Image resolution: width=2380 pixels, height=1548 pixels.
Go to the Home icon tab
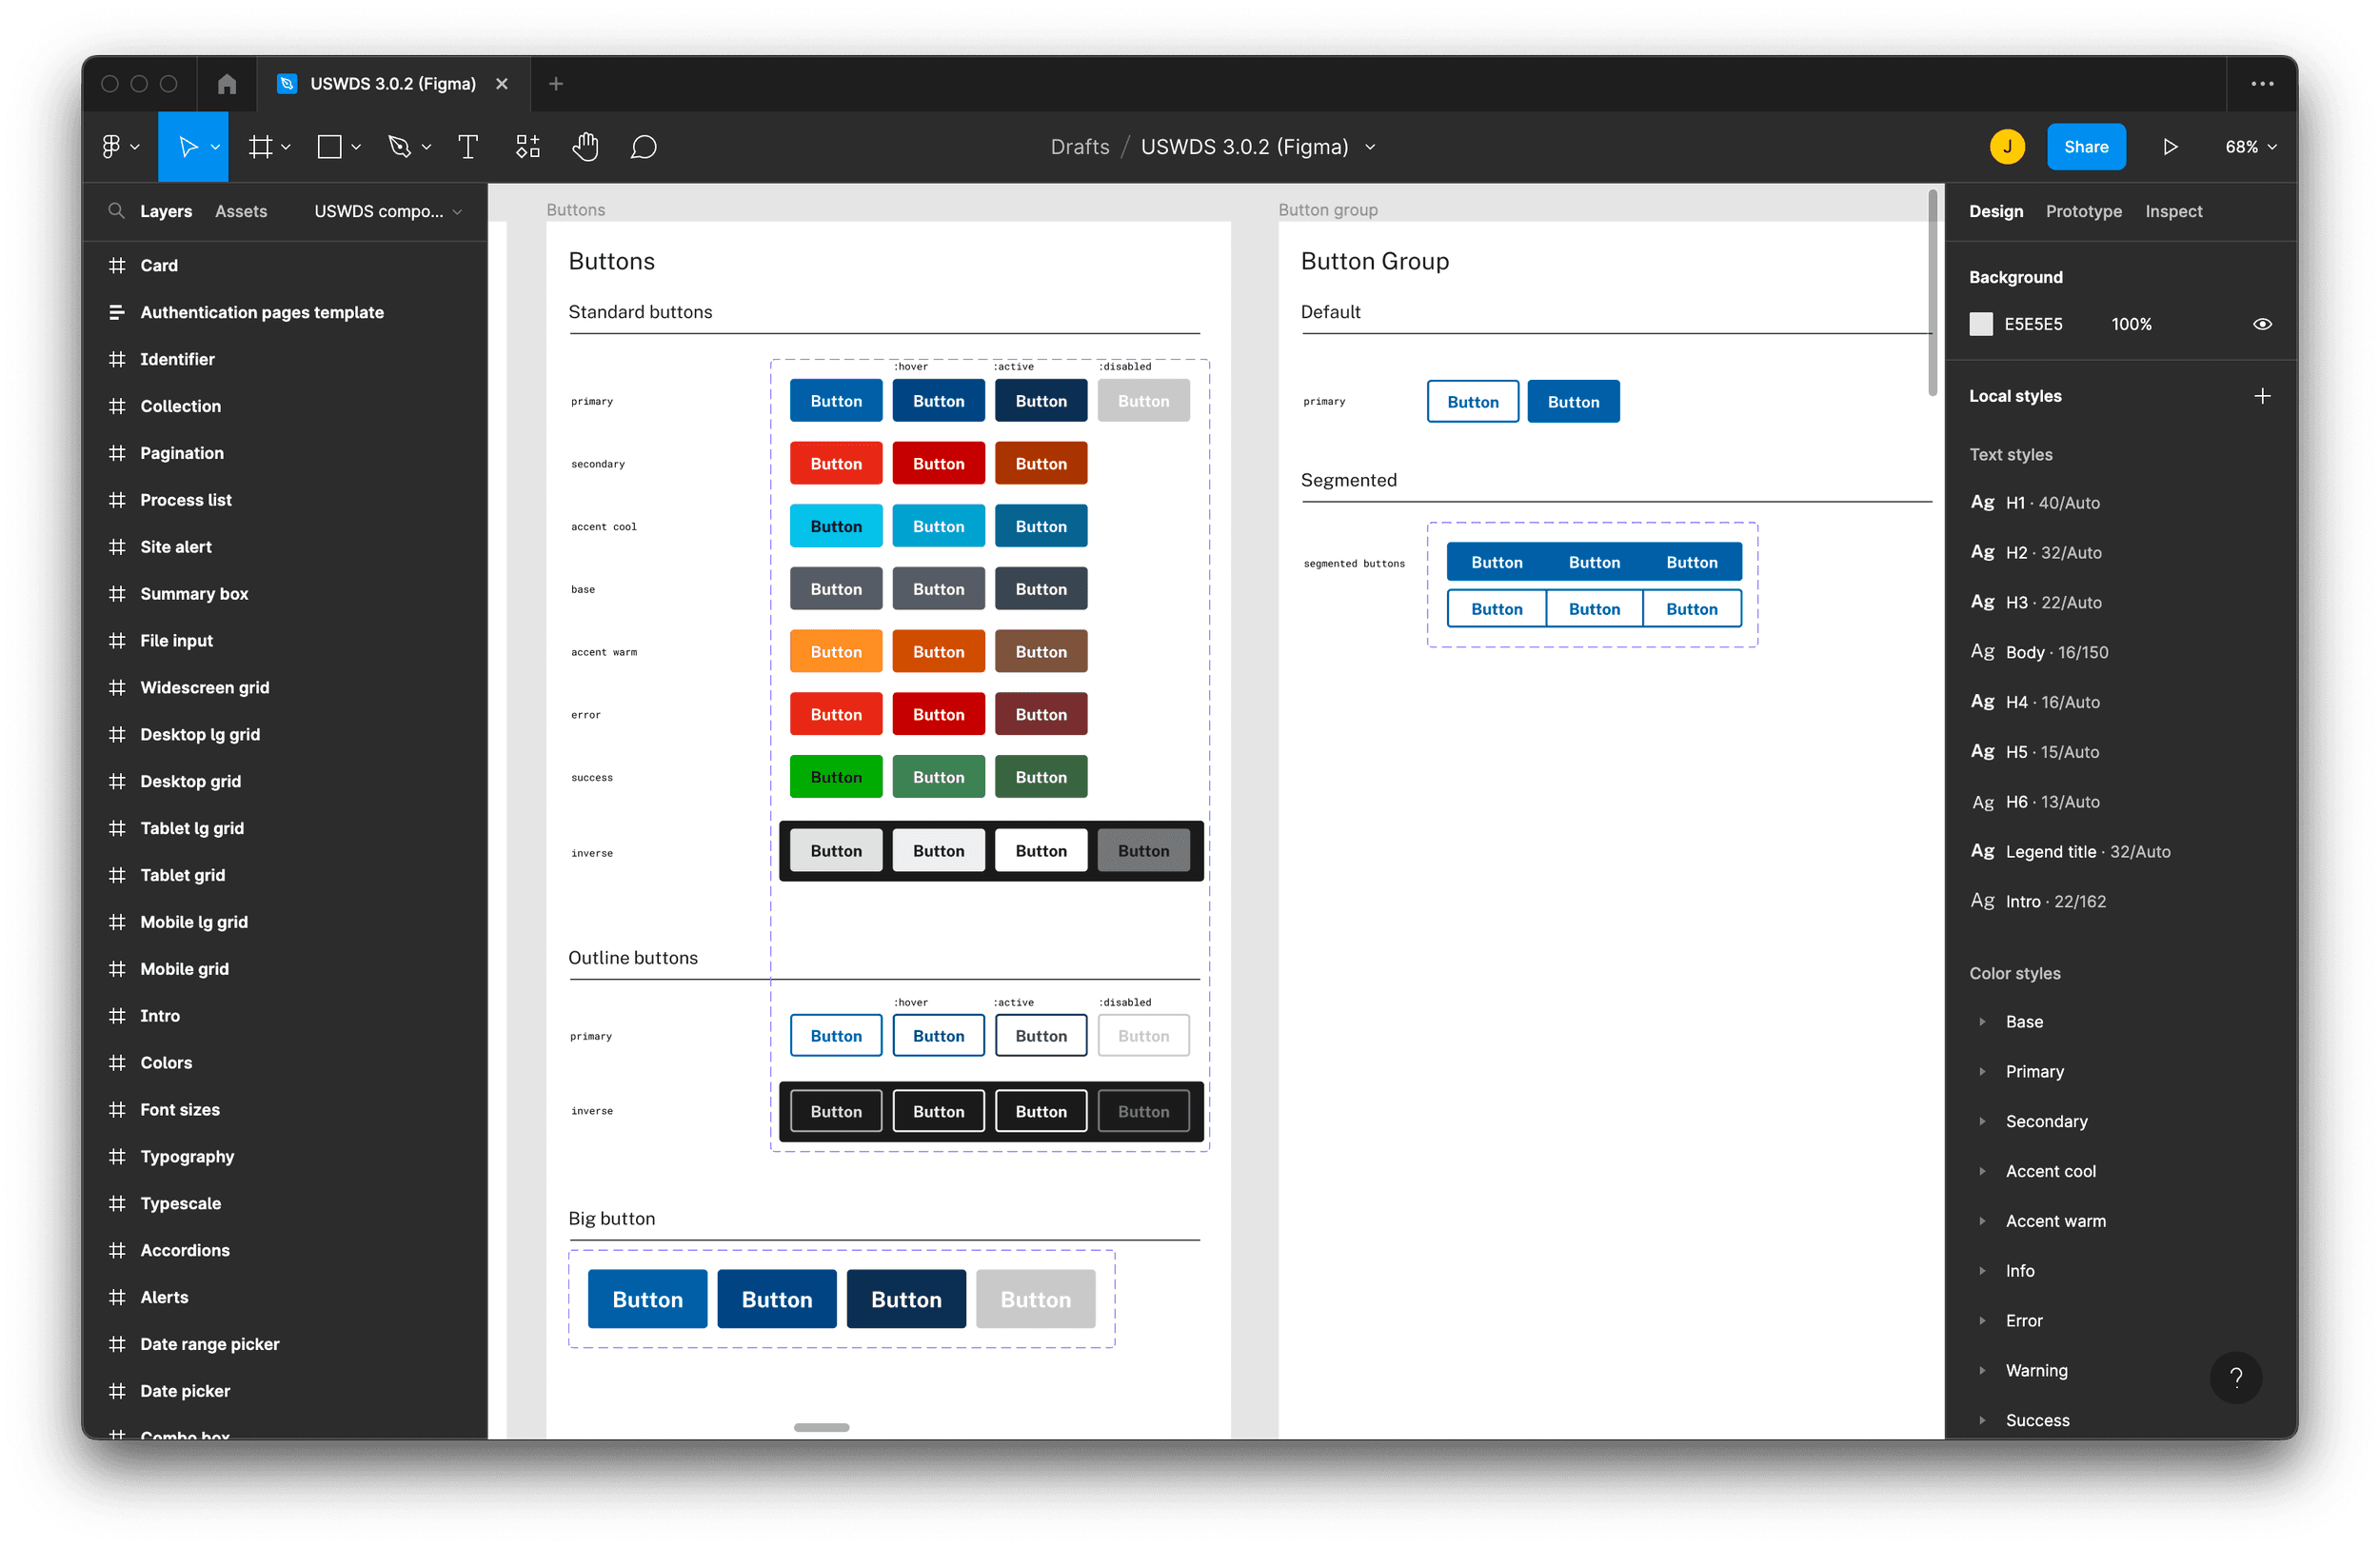tap(227, 84)
